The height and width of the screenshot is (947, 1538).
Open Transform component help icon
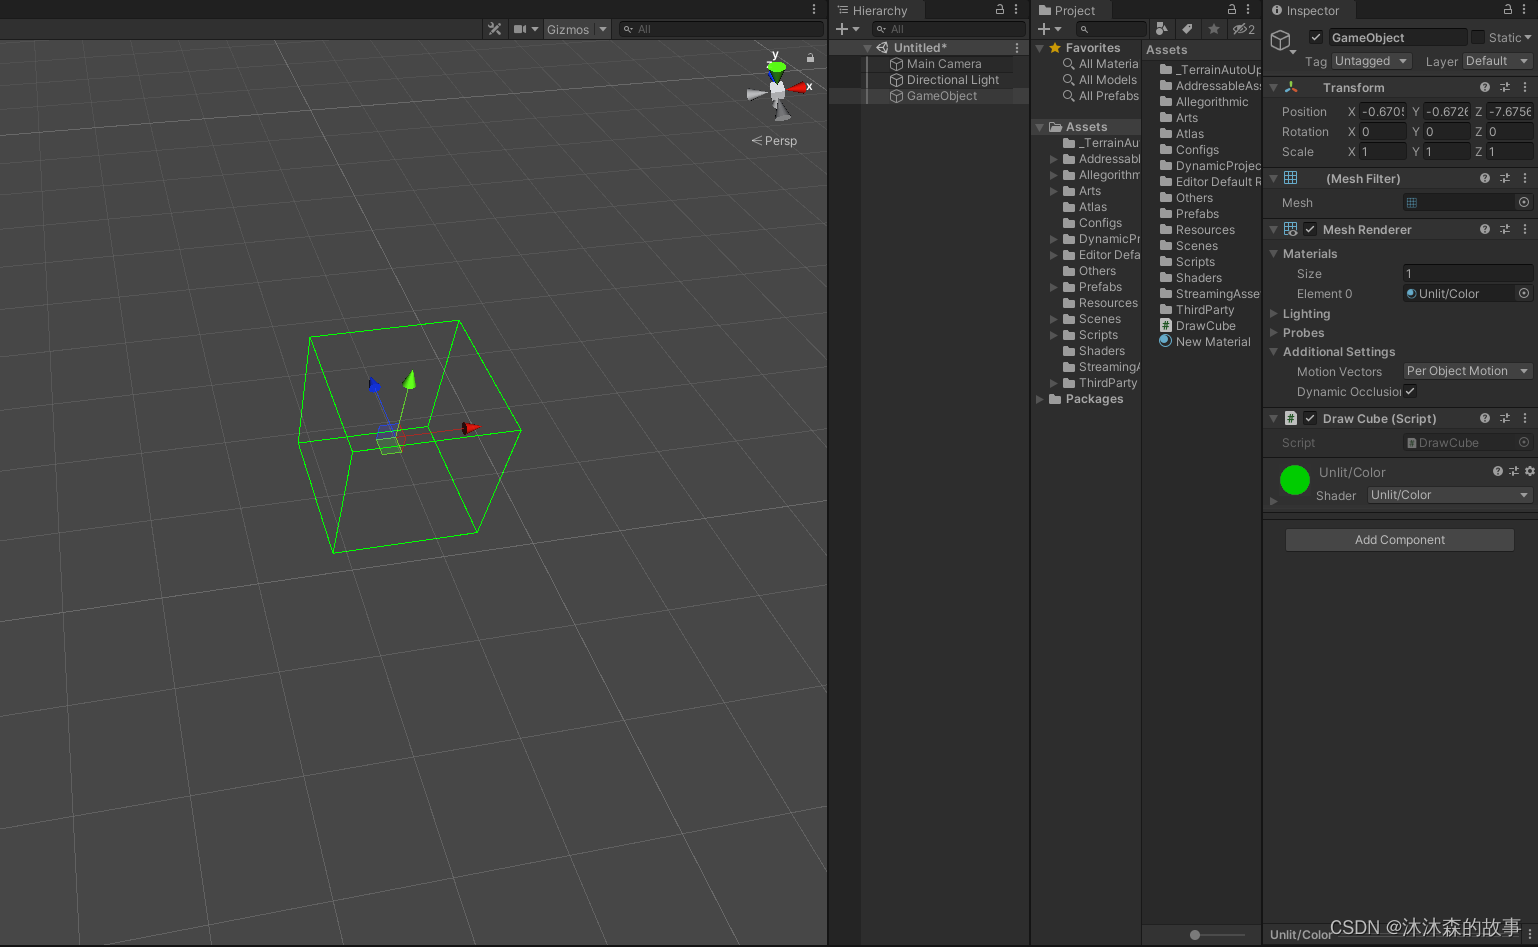tap(1485, 88)
